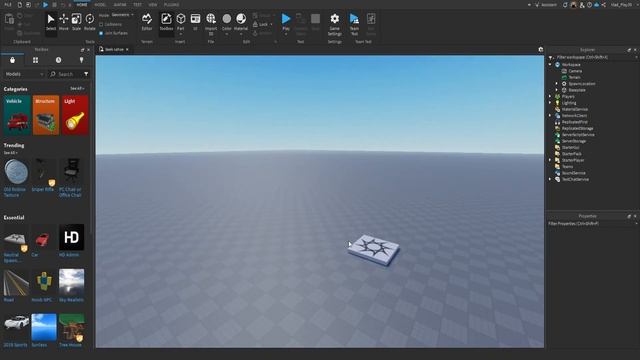This screenshot has height=360, width=640.
Task: Click the share icon near username
Action: (x=603, y=5)
